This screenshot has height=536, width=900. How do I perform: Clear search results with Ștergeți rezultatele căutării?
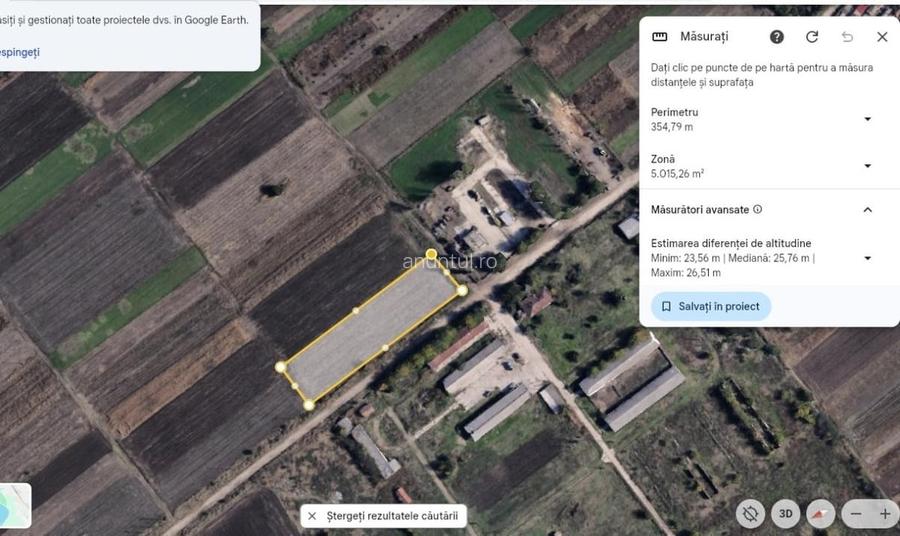pyautogui.click(x=383, y=516)
